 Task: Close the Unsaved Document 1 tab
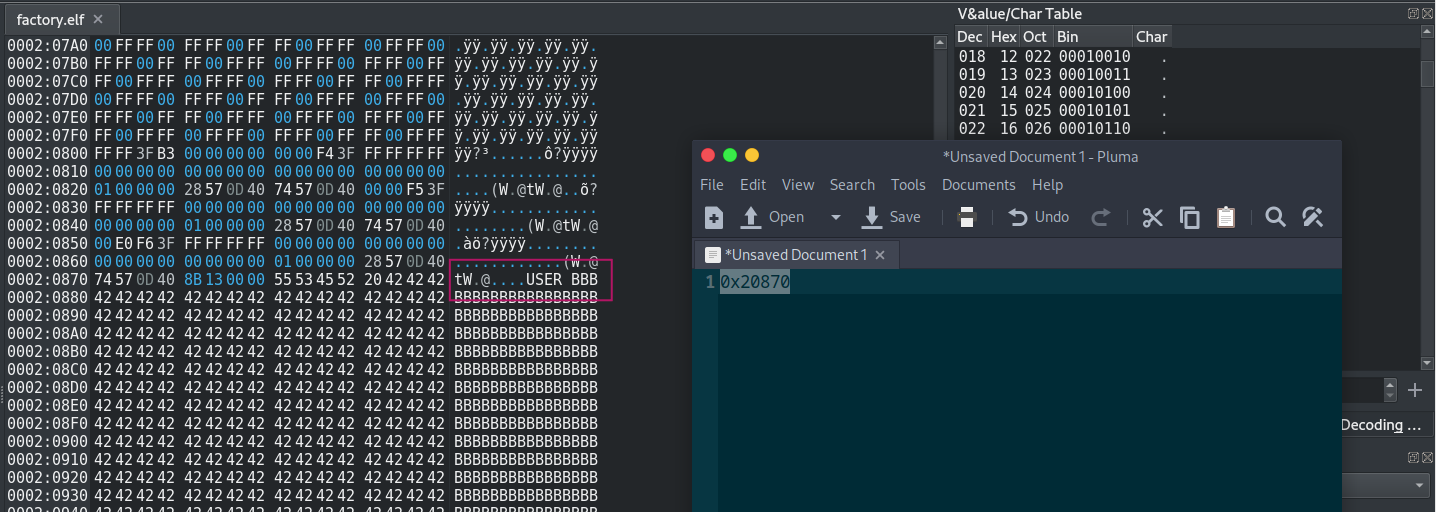pyautogui.click(x=880, y=255)
